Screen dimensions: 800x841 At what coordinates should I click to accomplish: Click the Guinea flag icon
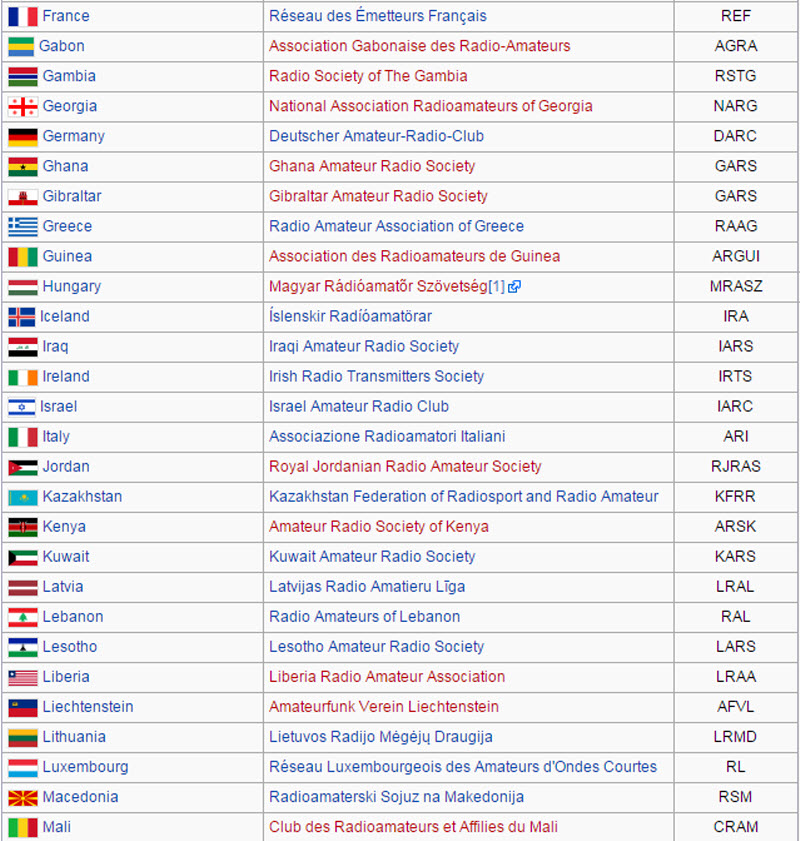[23, 257]
